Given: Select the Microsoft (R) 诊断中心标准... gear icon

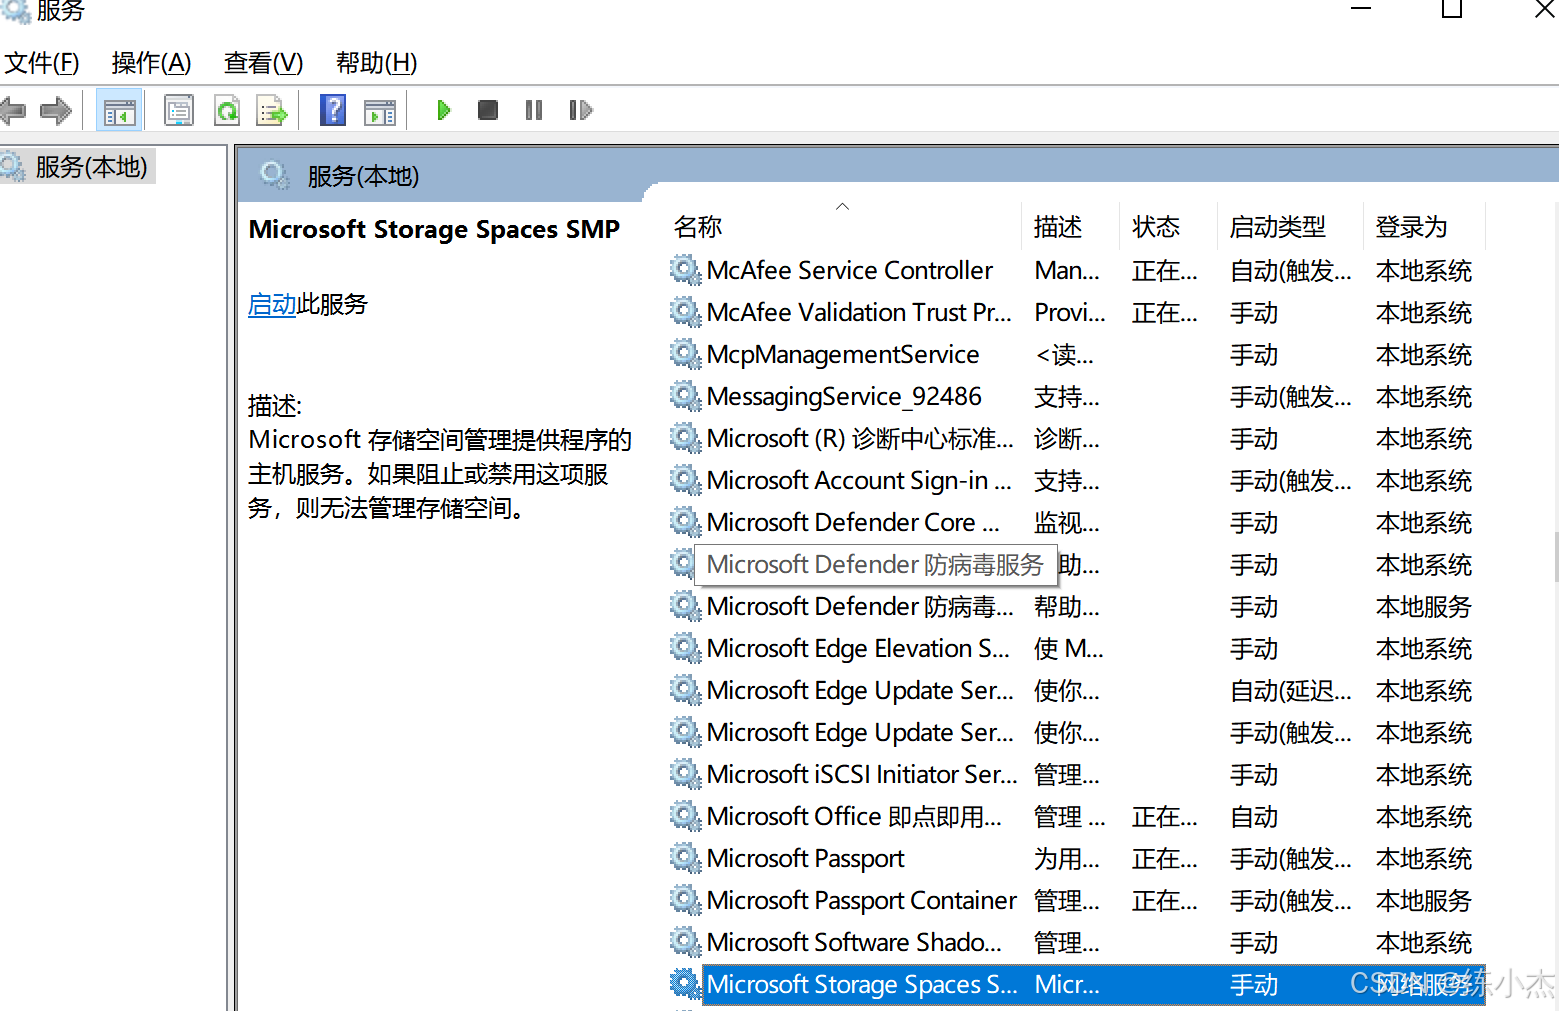Looking at the screenshot, I should (685, 438).
